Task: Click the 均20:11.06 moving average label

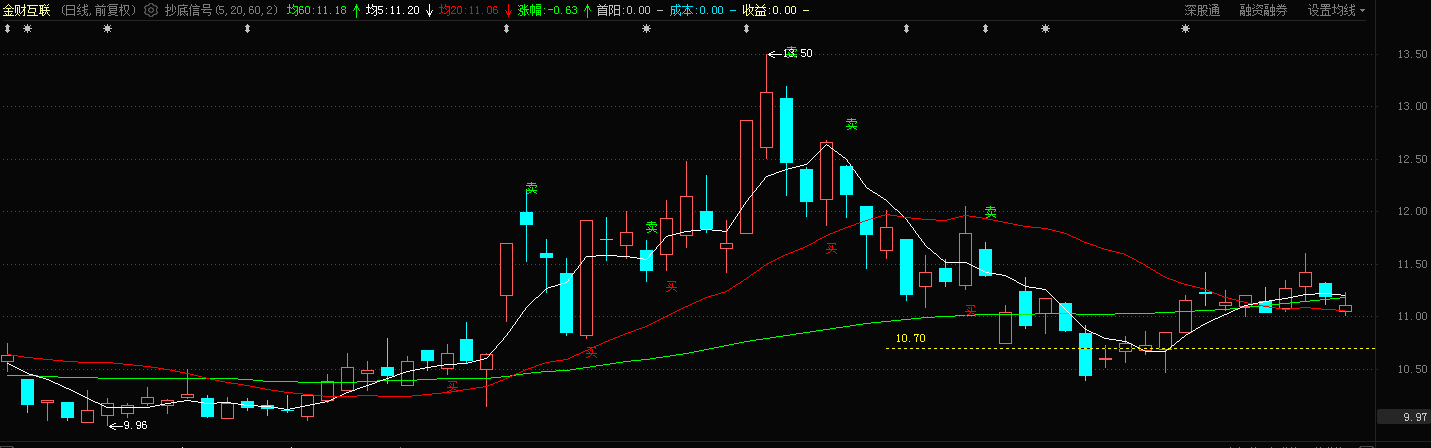Action: pyautogui.click(x=469, y=10)
